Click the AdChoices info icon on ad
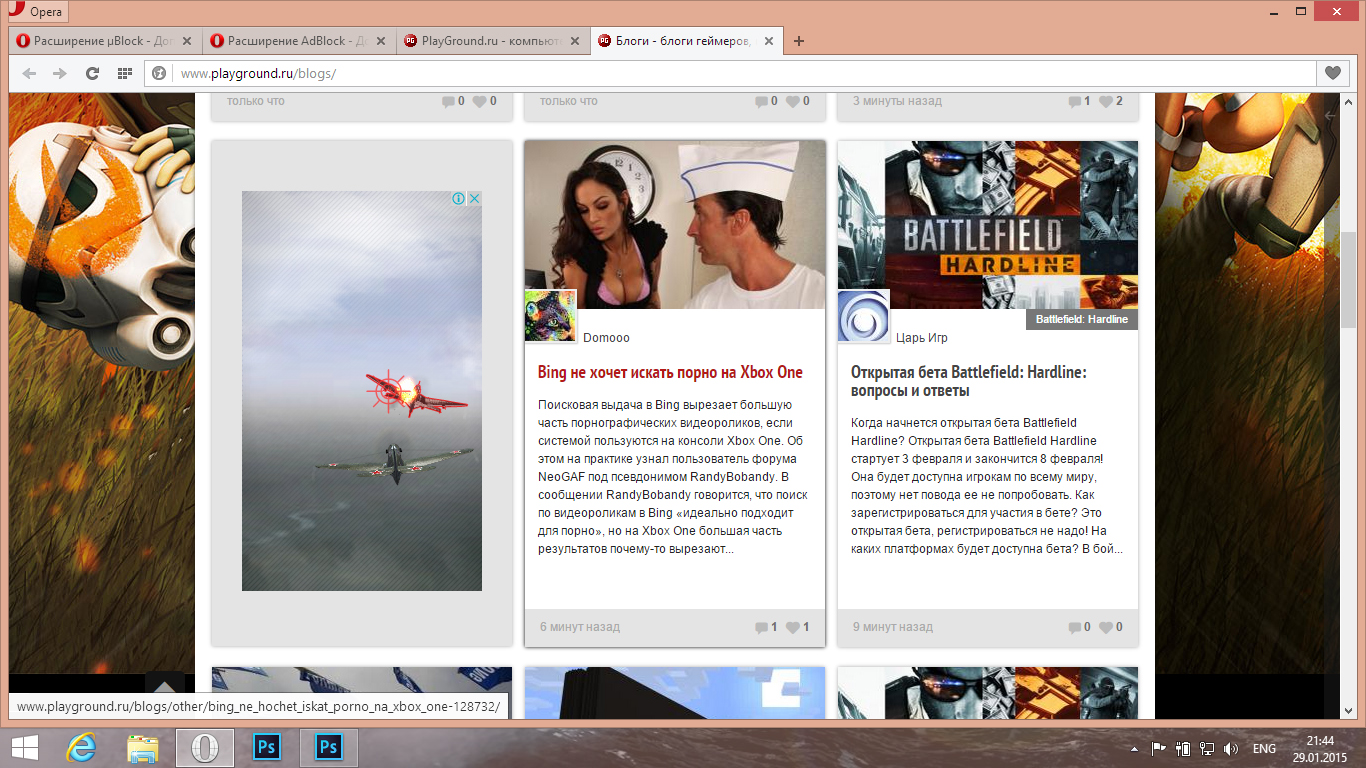 (459, 198)
